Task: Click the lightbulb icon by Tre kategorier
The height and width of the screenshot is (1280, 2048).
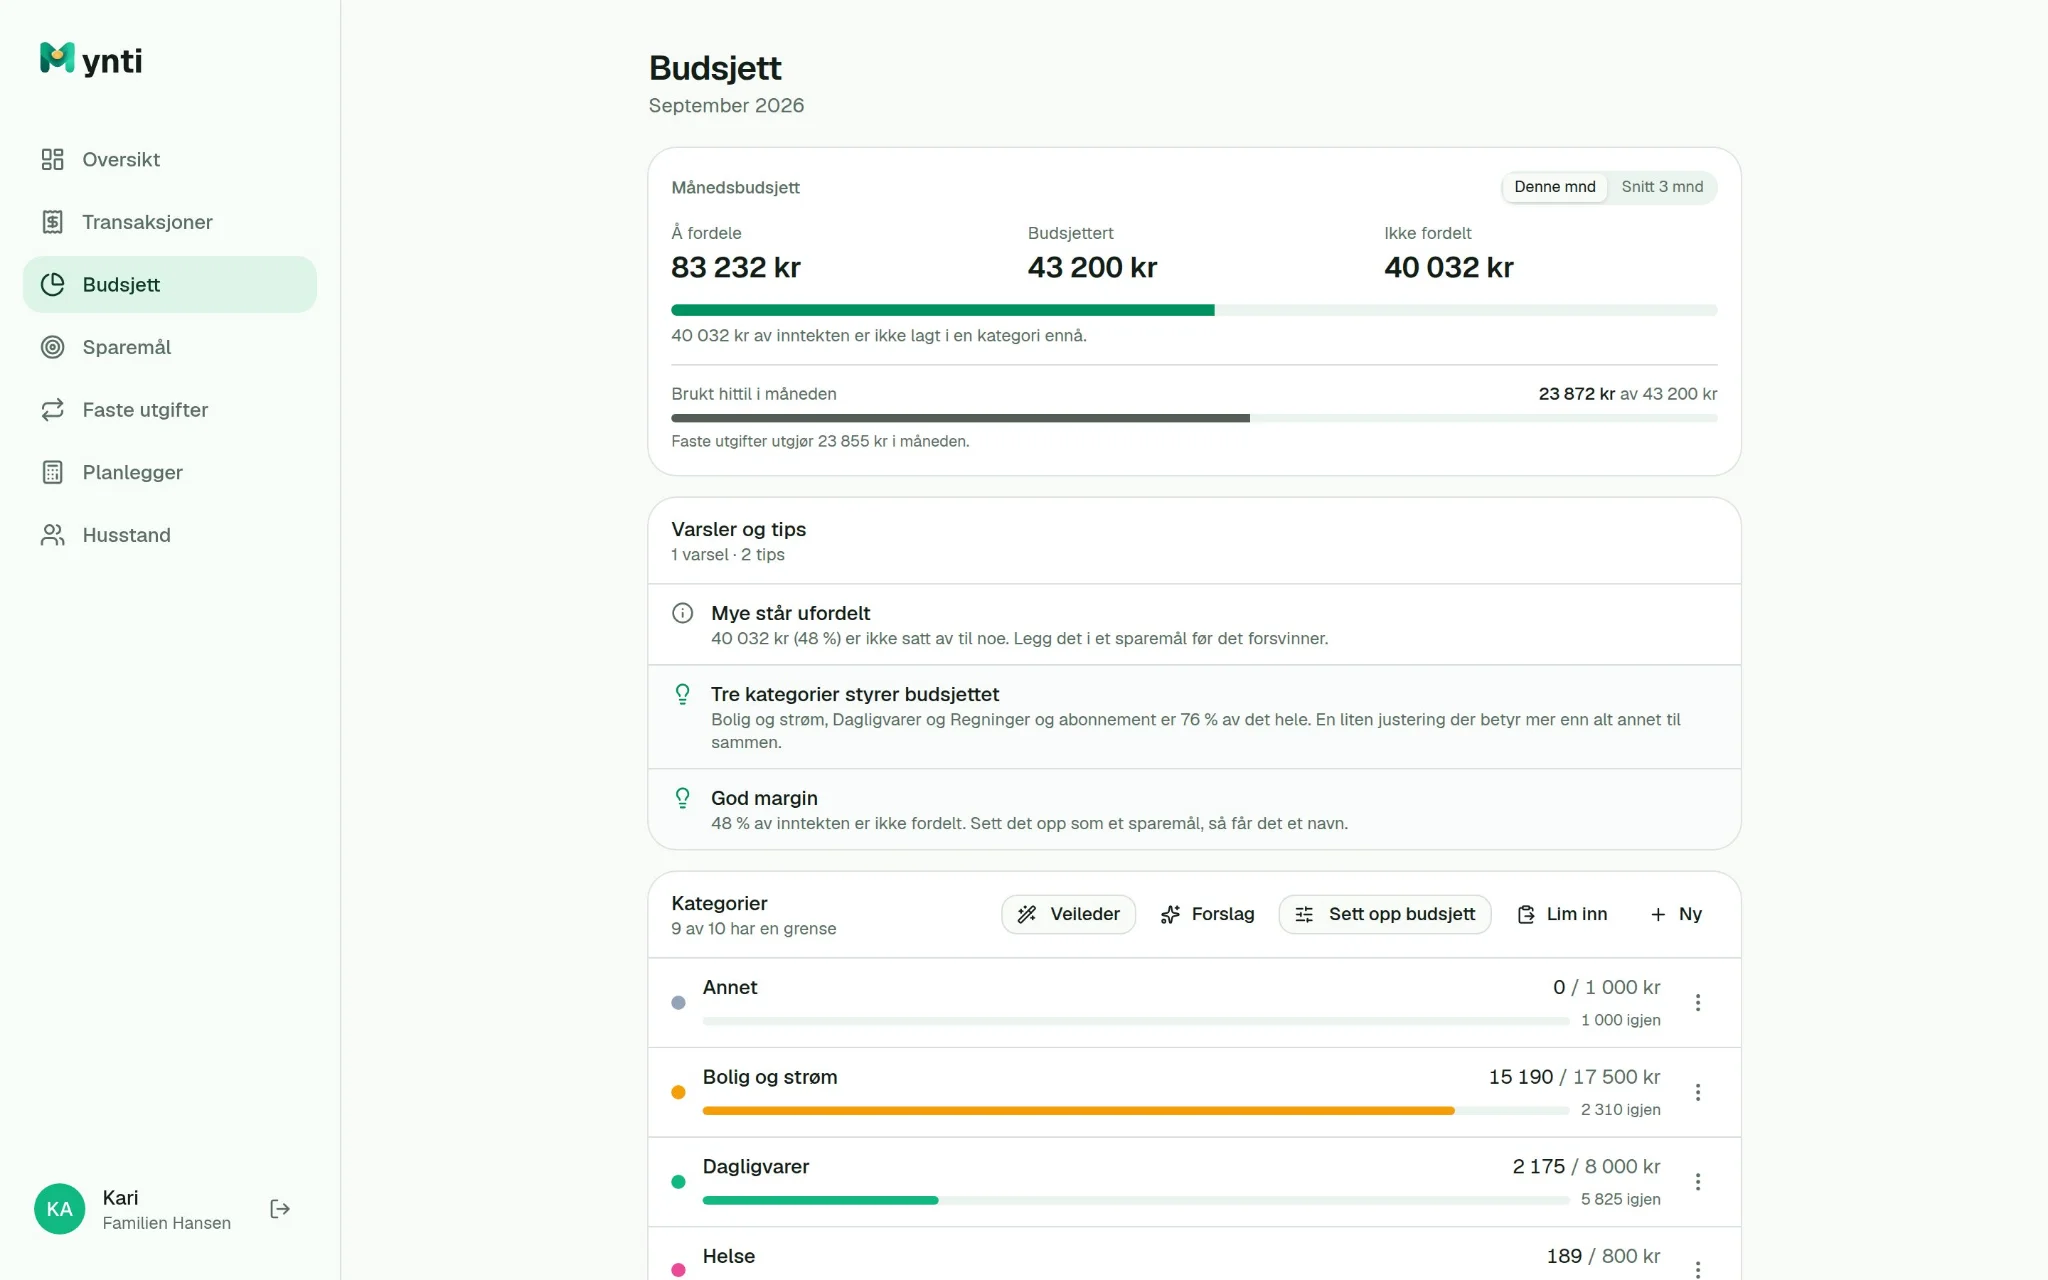Action: 682,694
